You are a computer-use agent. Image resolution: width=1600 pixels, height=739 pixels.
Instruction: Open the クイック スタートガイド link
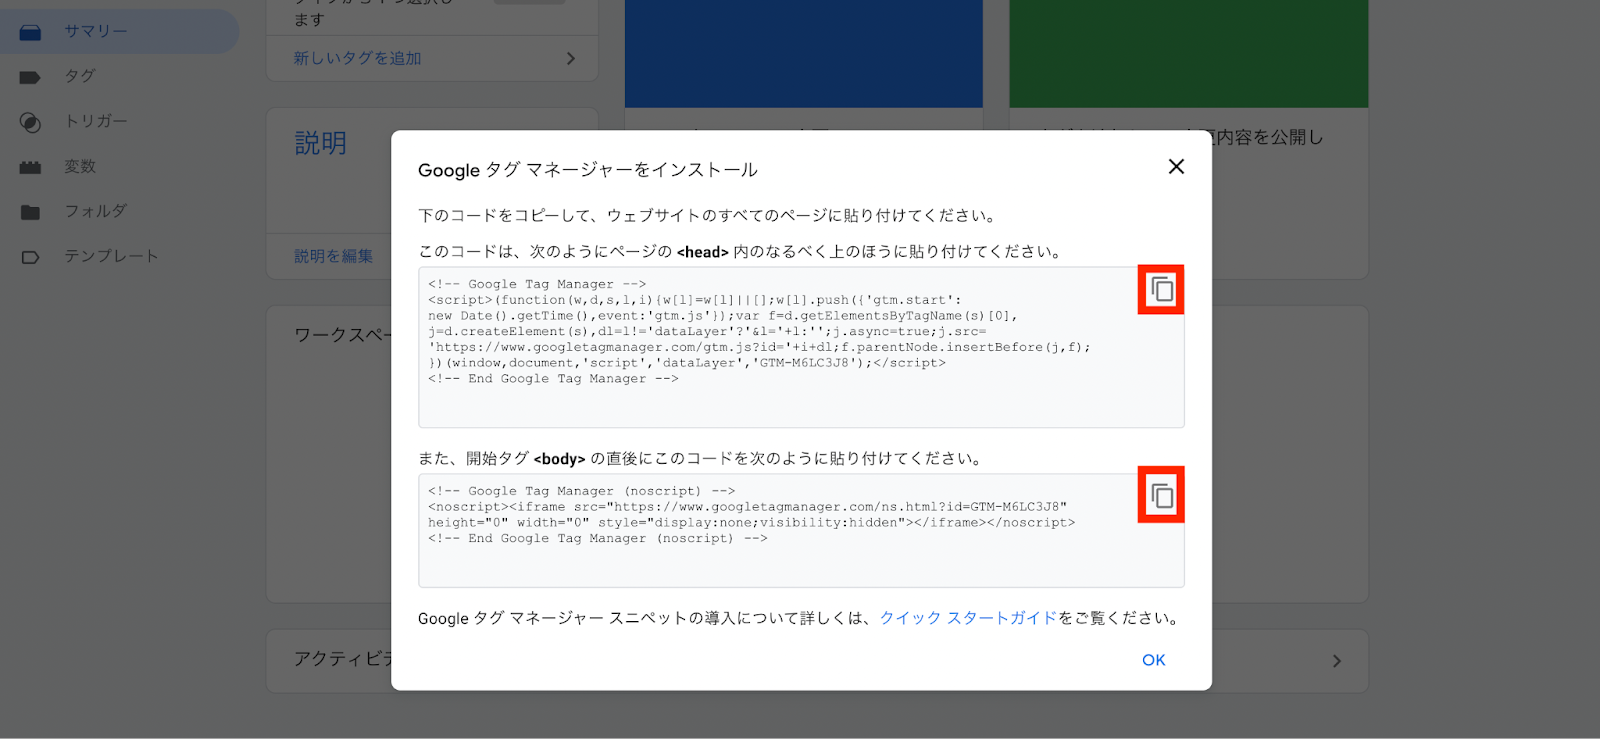pyautogui.click(x=968, y=618)
